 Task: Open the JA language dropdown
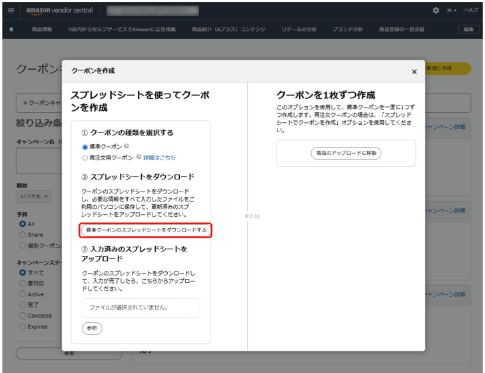pyautogui.click(x=452, y=10)
